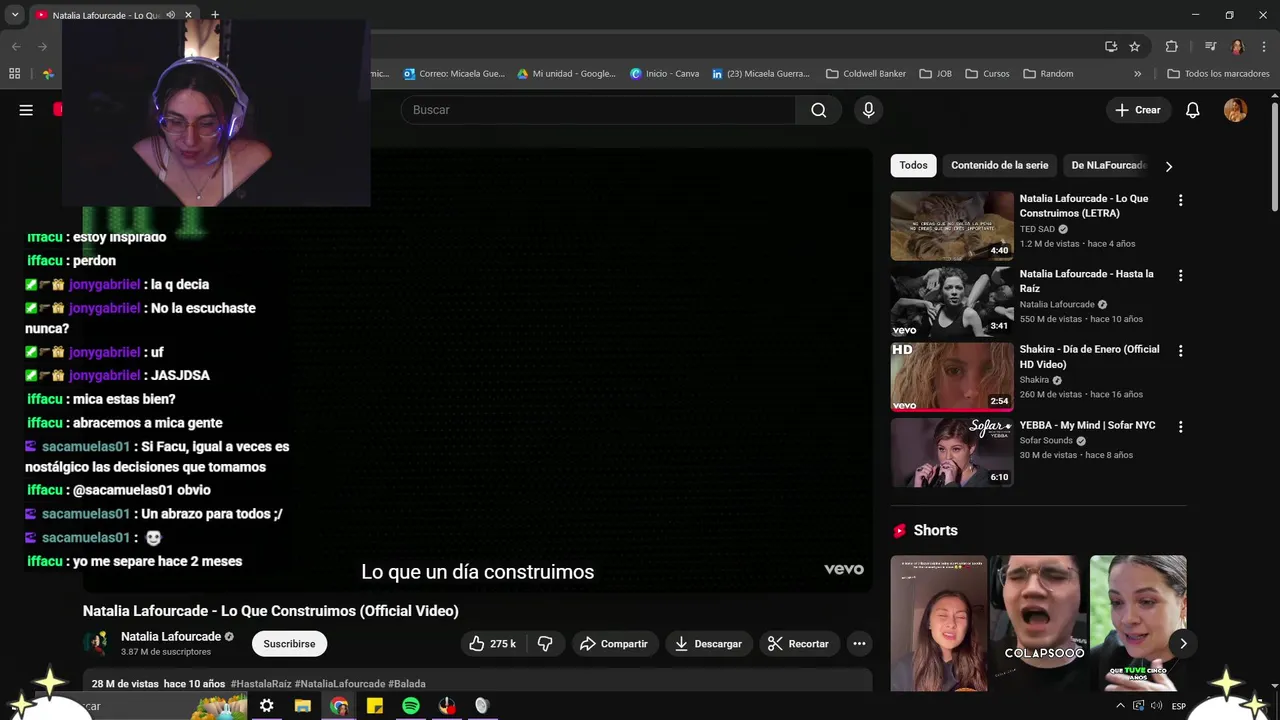Expand hidden bookmarks with double chevron
Image resolution: width=1280 pixels, height=720 pixels.
pyautogui.click(x=1137, y=73)
